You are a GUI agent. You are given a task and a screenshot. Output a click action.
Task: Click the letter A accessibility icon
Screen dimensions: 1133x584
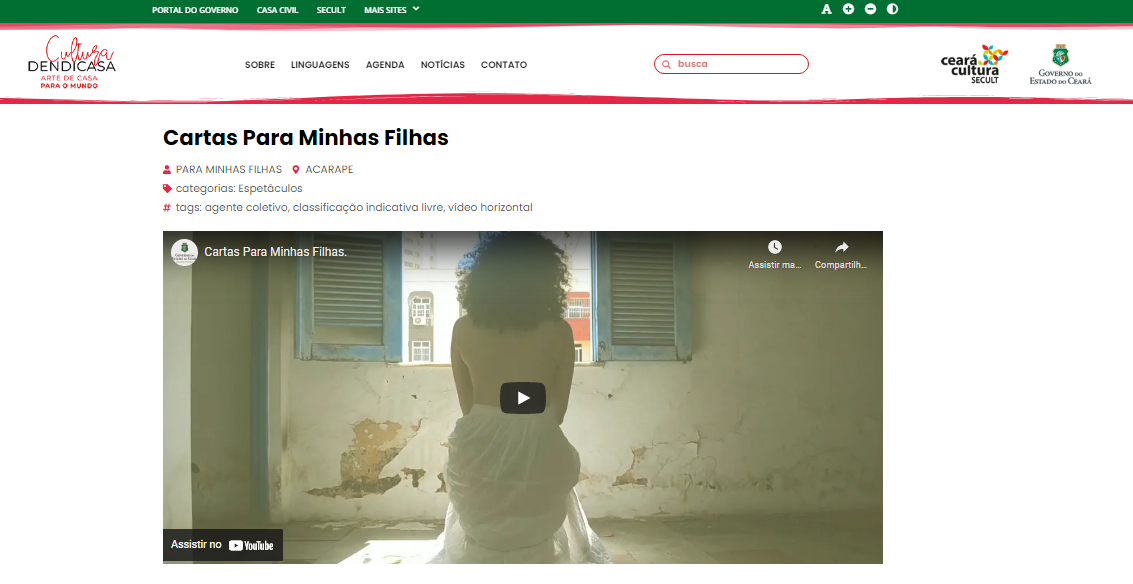pyautogui.click(x=826, y=9)
